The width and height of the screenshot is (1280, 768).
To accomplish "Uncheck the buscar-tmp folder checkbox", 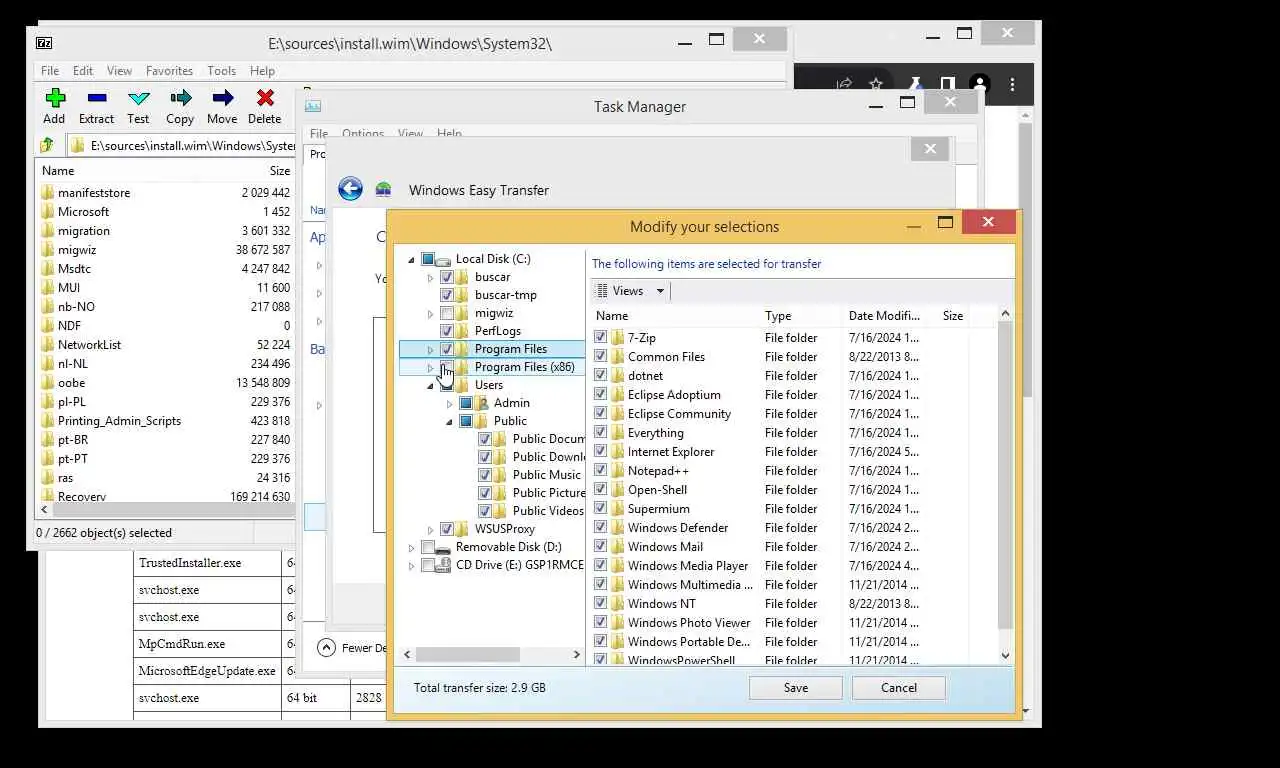I will coord(447,295).
